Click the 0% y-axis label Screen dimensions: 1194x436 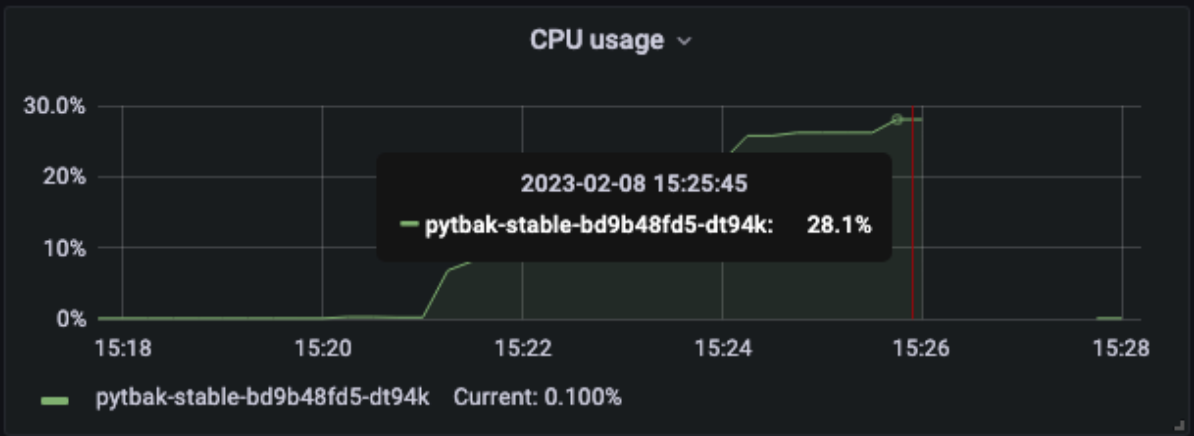[72, 319]
